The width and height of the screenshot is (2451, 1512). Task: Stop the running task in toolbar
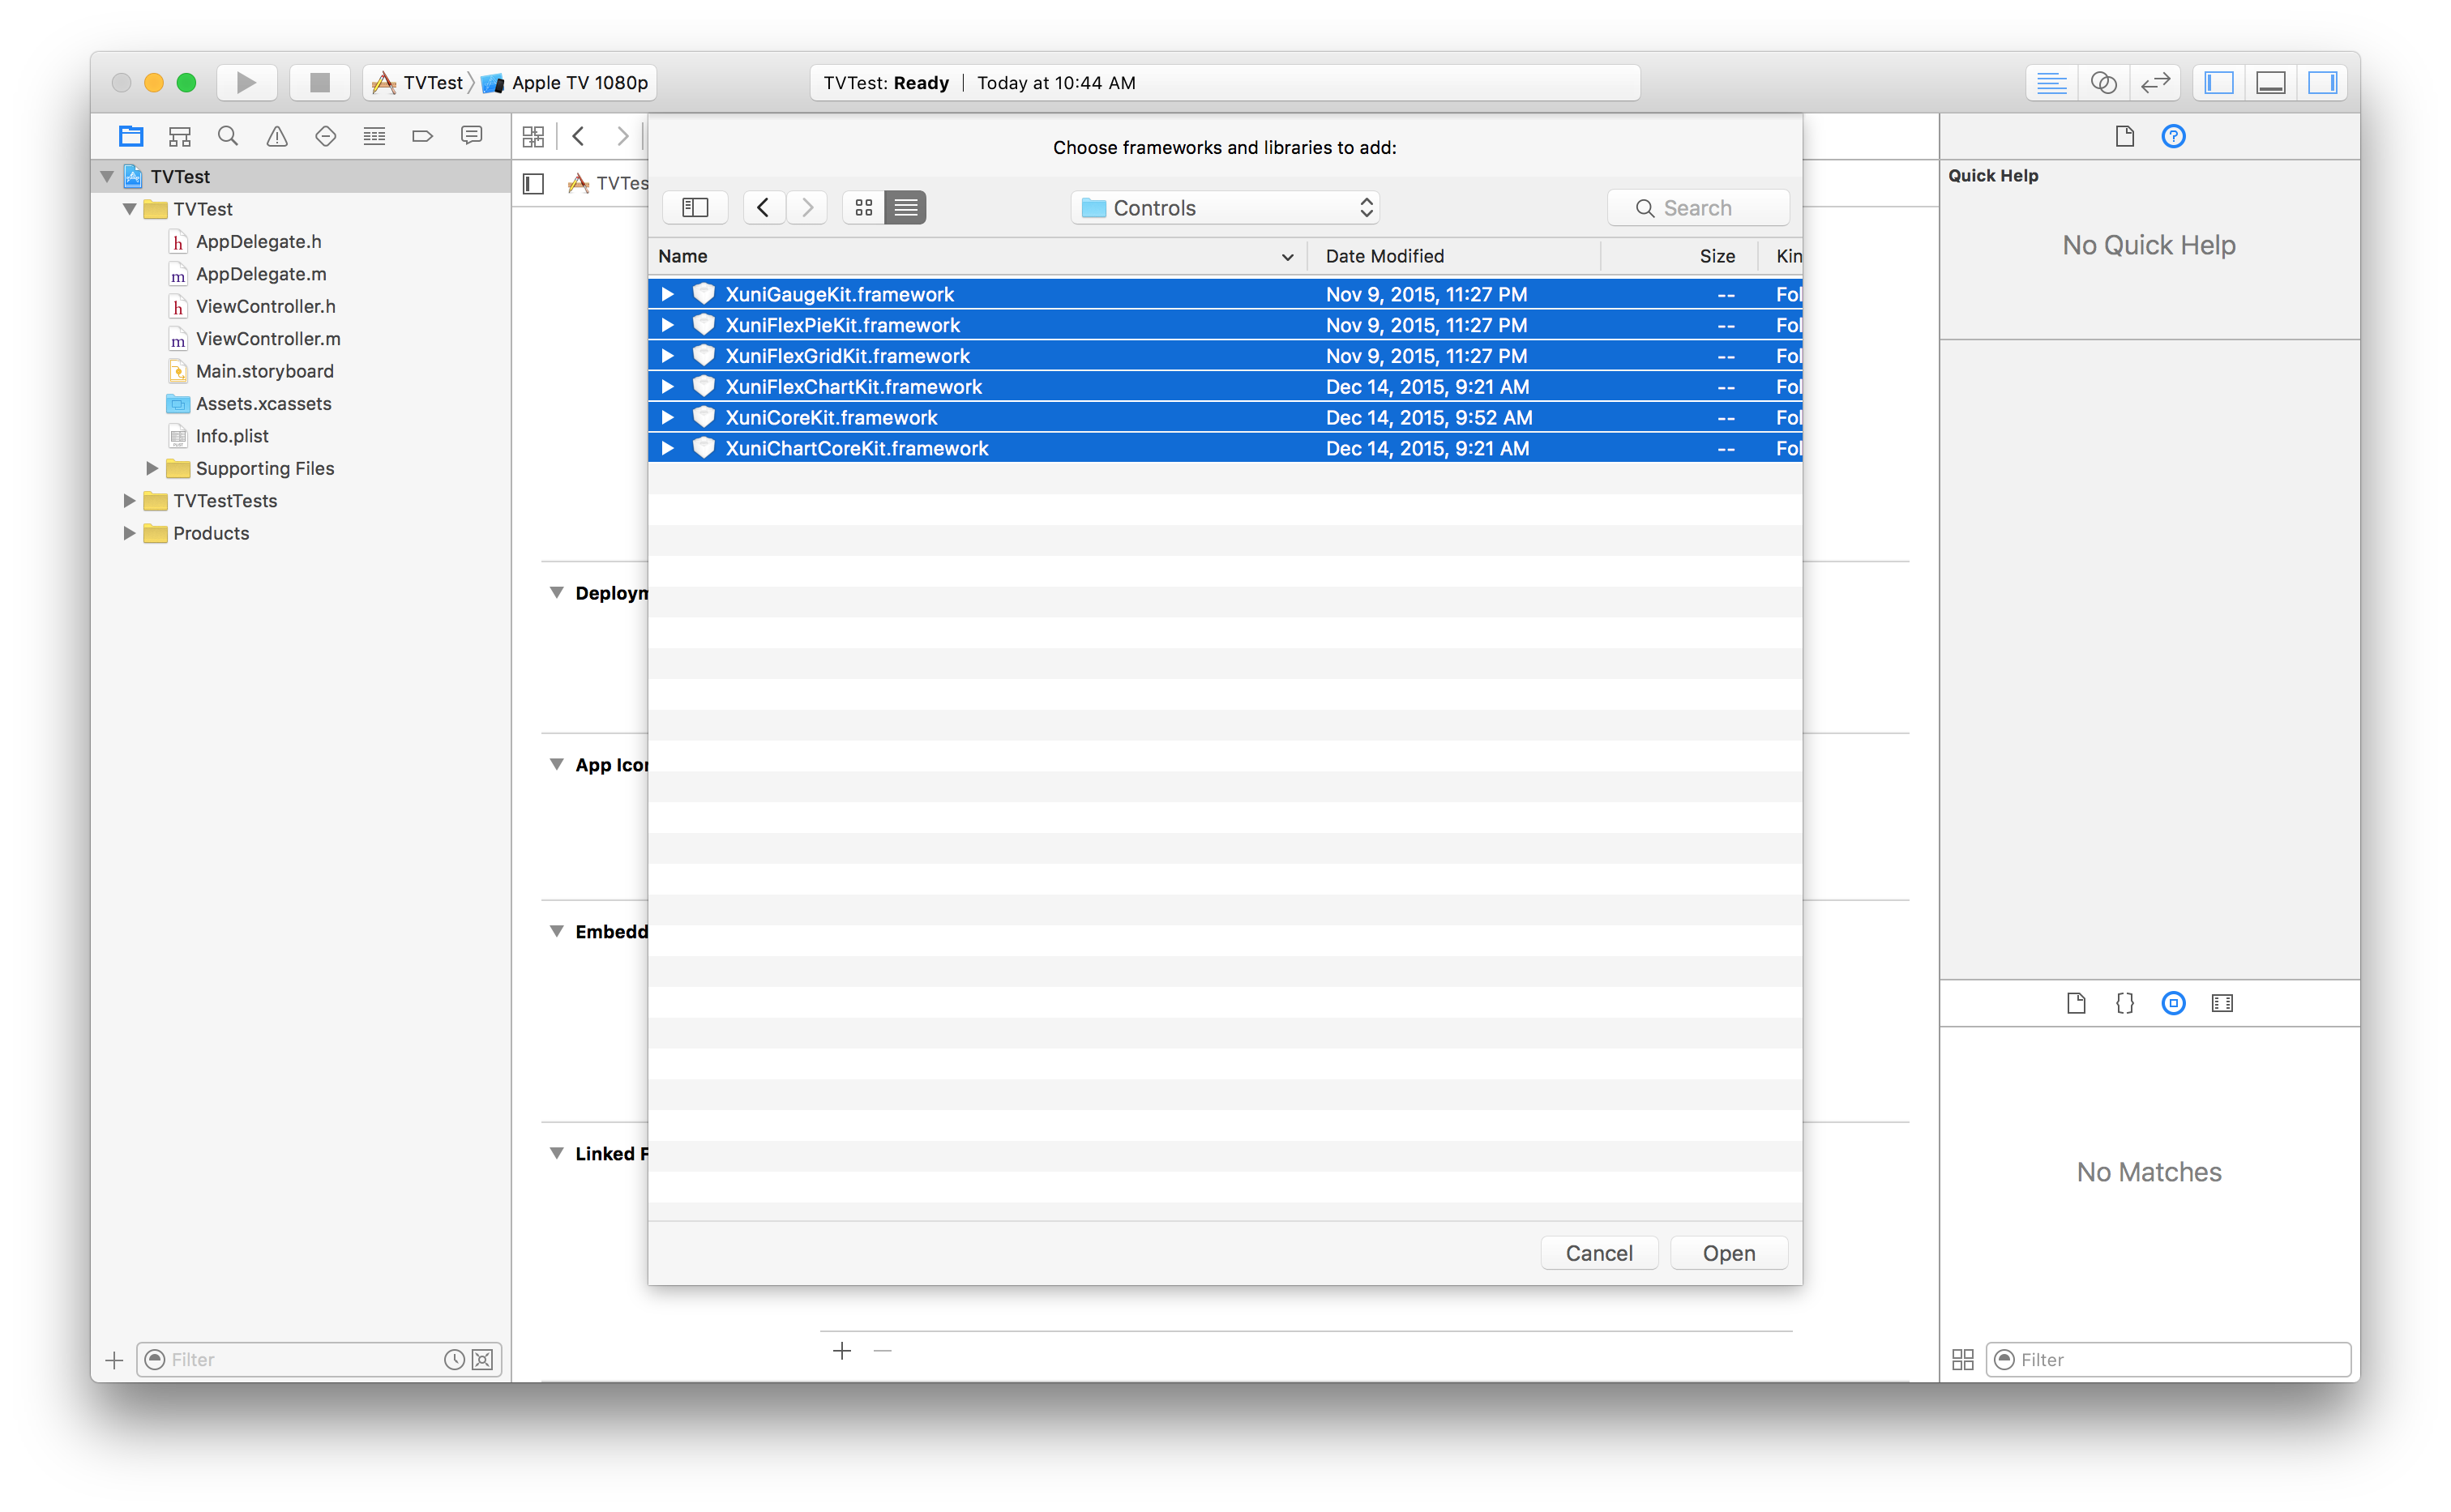coord(319,82)
